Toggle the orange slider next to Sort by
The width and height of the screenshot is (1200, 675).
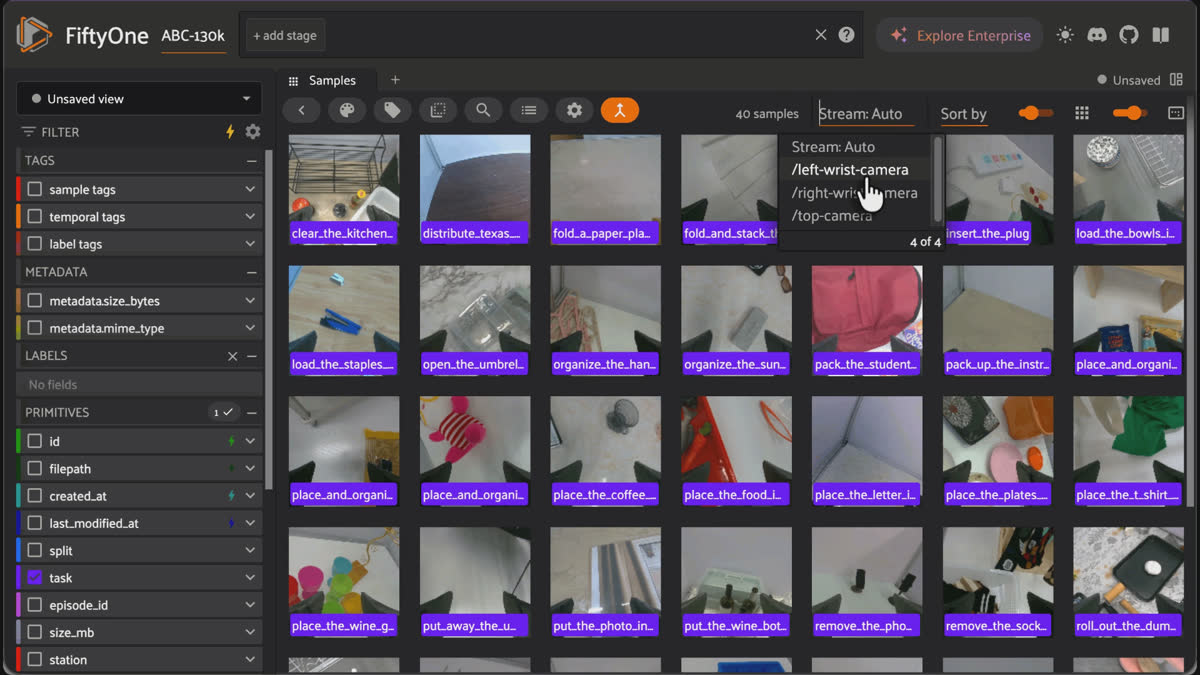pyautogui.click(x=1035, y=113)
